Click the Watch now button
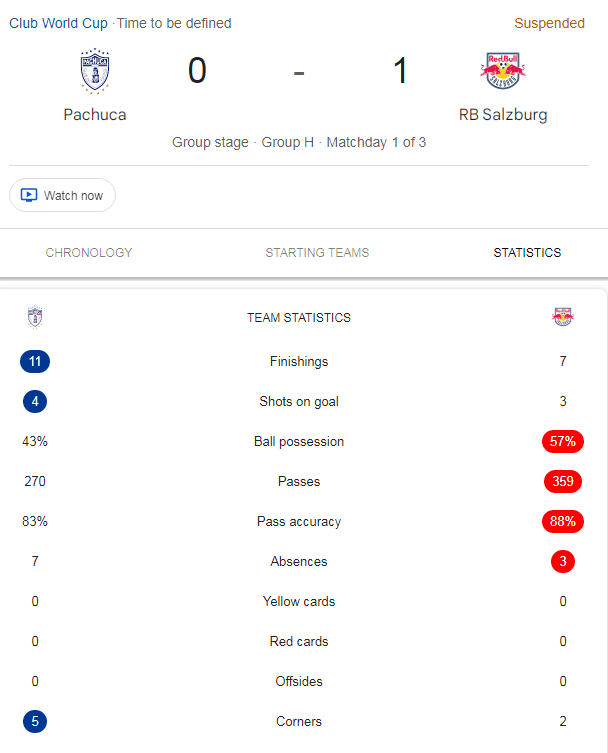The width and height of the screenshot is (608, 753). click(x=62, y=195)
